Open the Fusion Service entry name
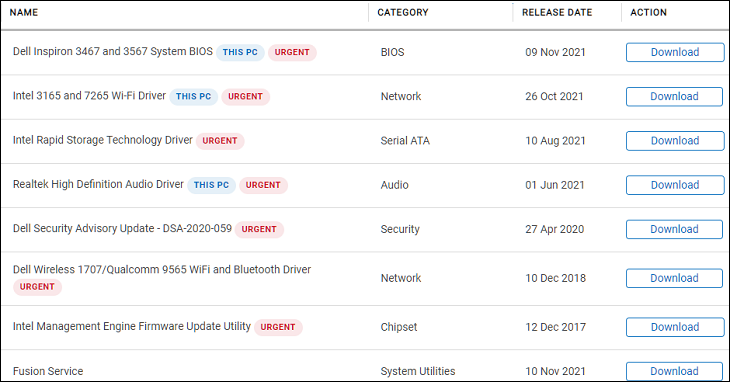 click(x=48, y=371)
